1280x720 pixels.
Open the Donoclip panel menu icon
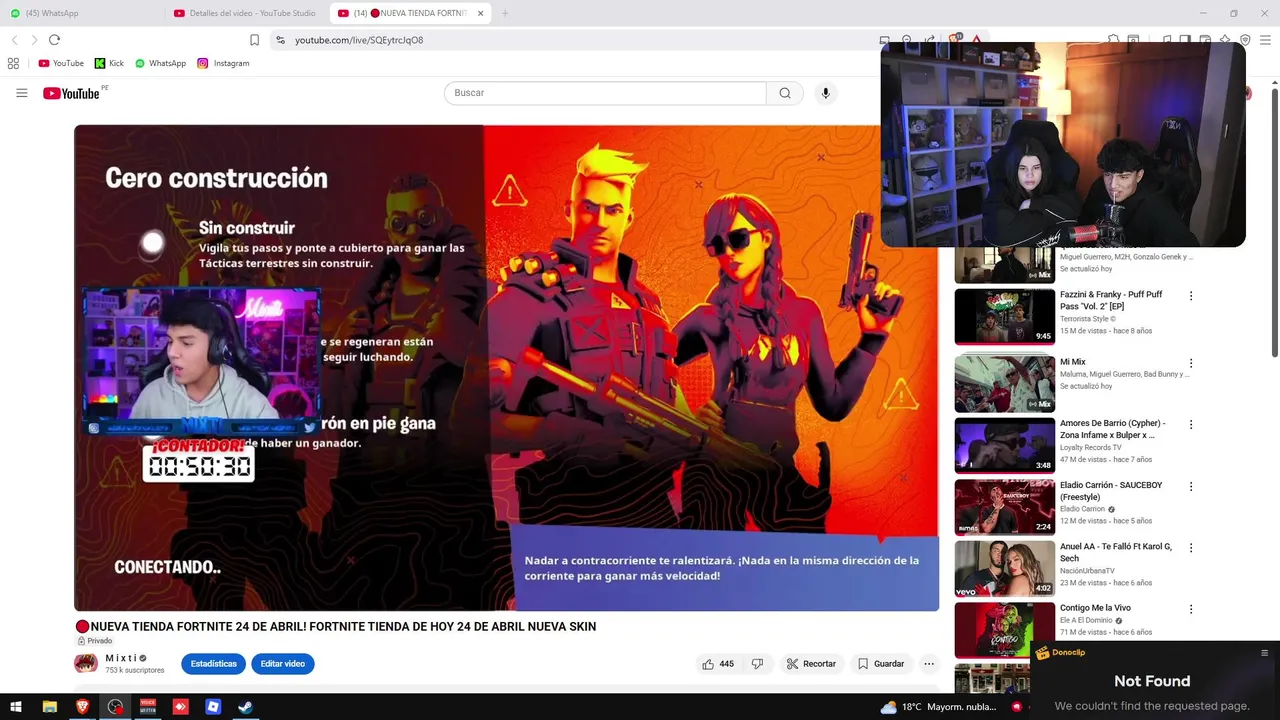click(1264, 653)
